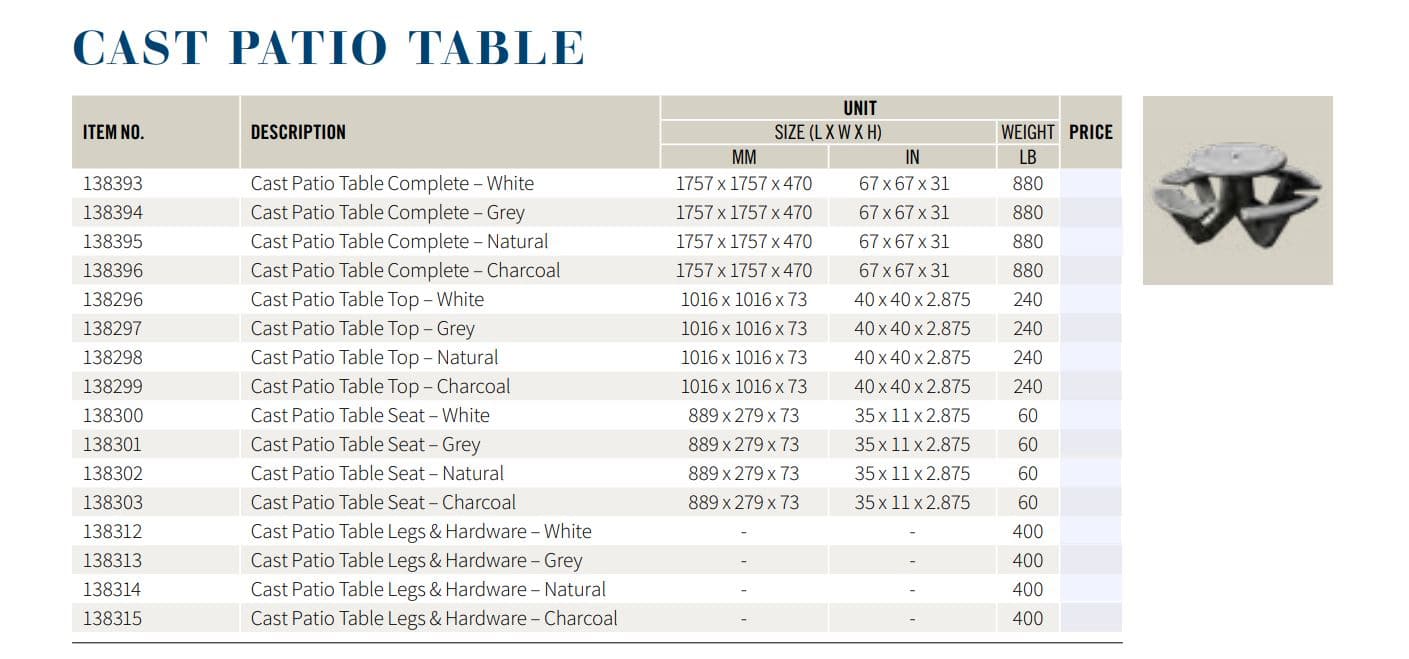Click price cell for Table Top – Natural
This screenshot has width=1409, height=659.
pos(1090,358)
